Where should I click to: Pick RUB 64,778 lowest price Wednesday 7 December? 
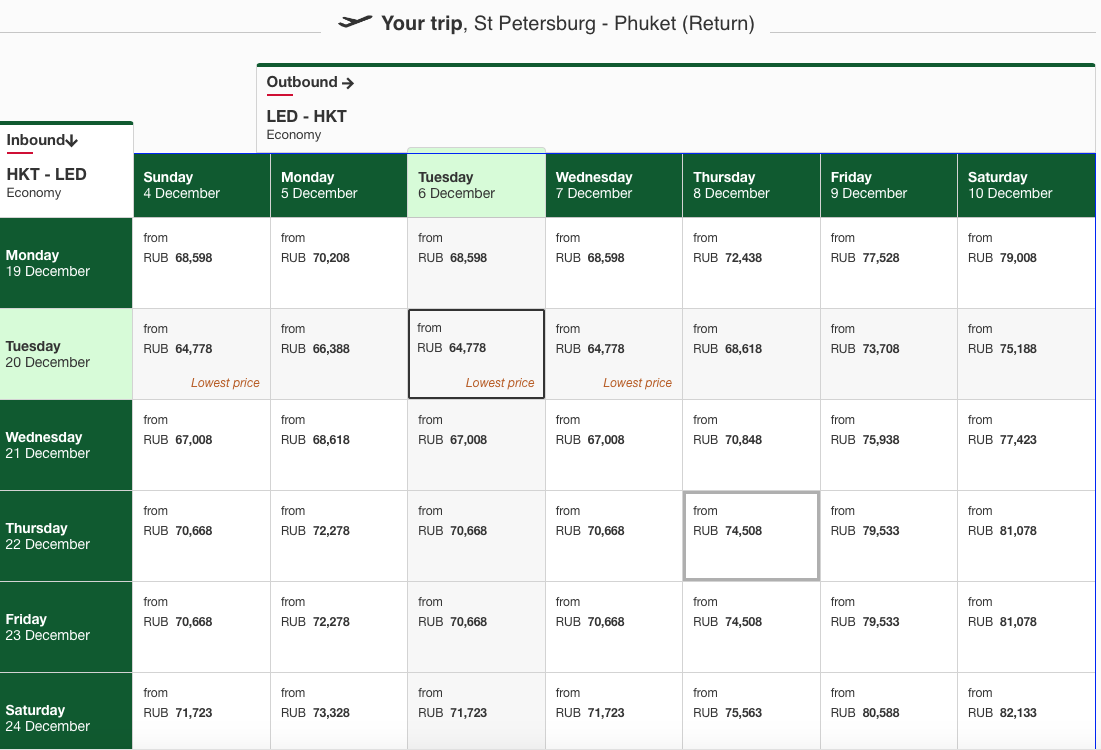614,354
